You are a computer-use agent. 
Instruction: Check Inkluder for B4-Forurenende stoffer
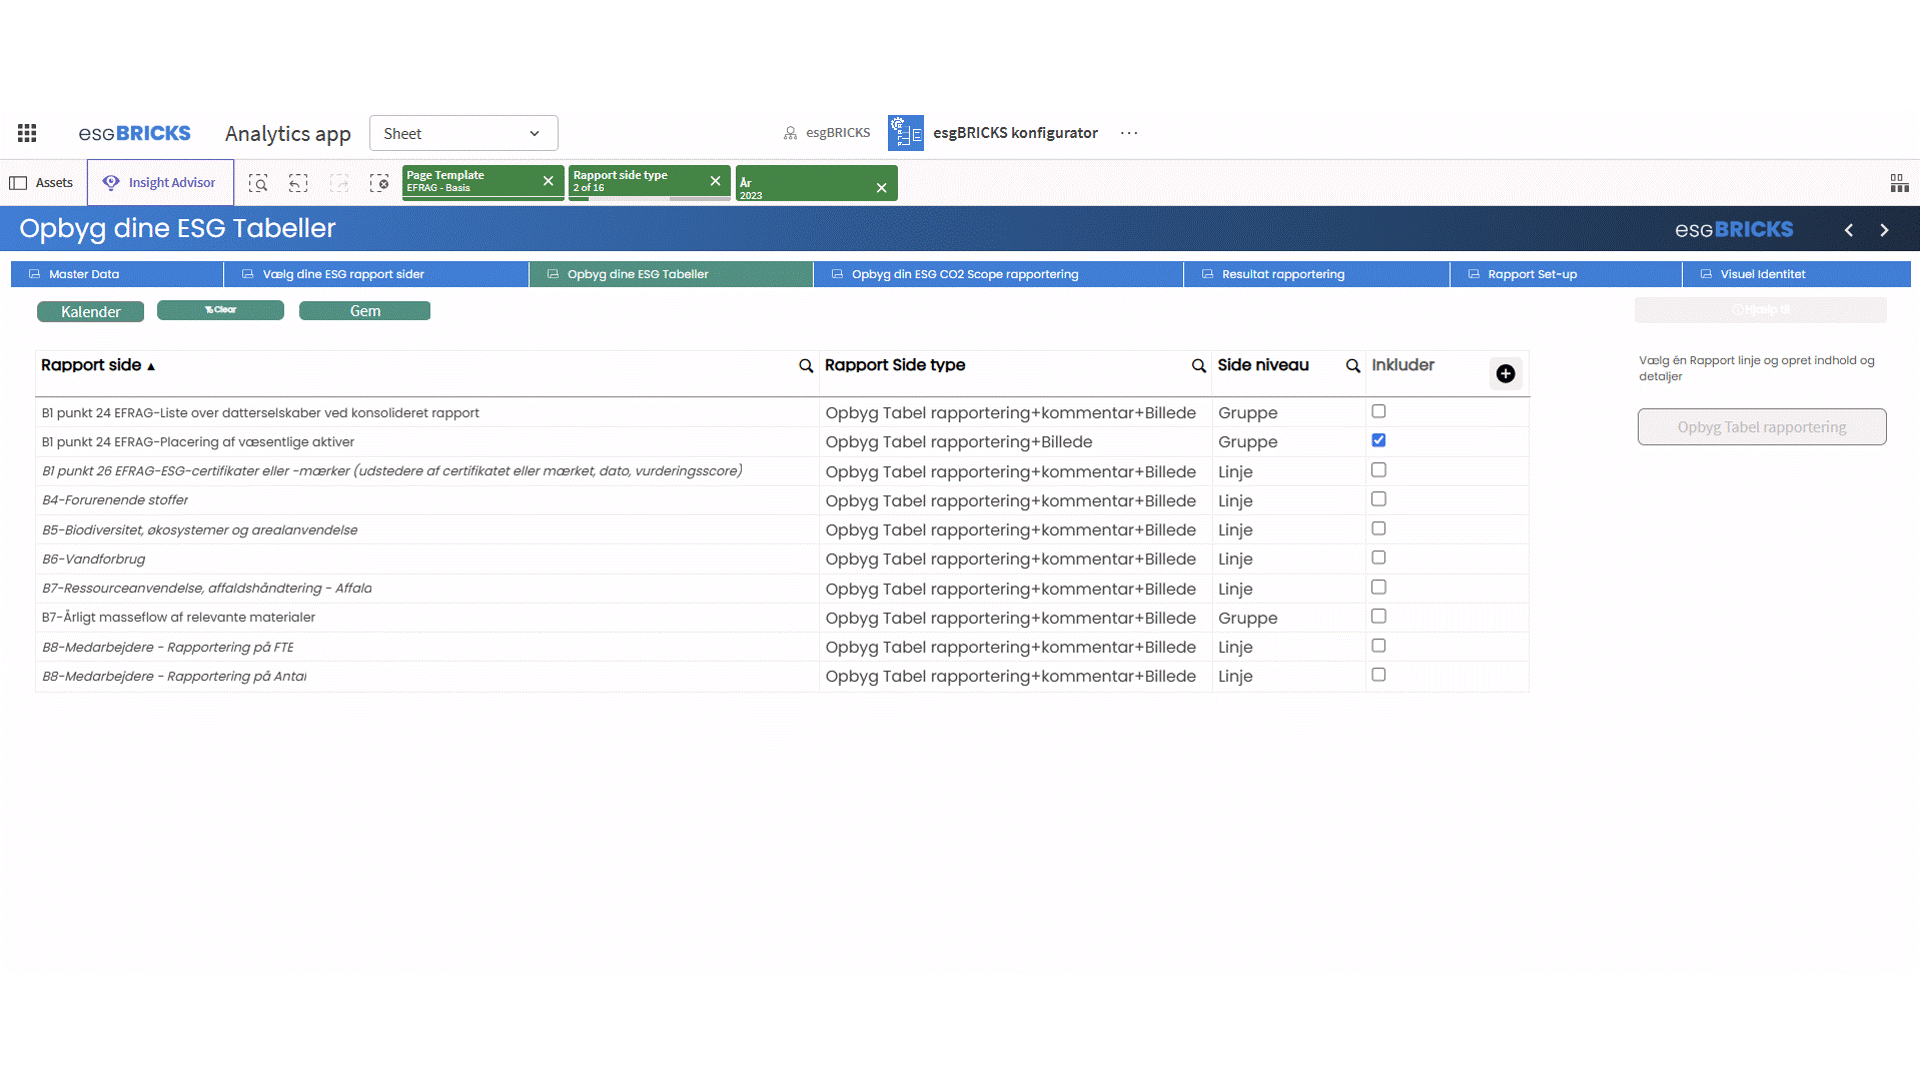1379,499
